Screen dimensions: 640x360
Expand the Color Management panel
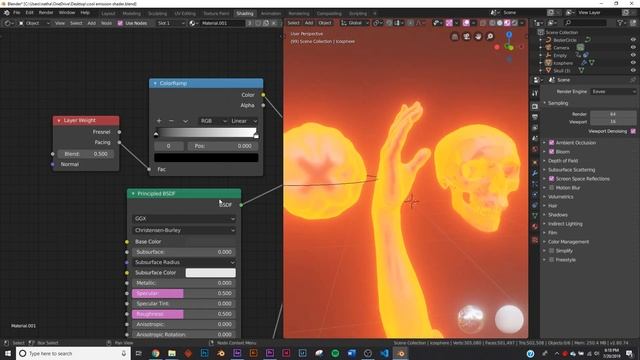[568, 242]
